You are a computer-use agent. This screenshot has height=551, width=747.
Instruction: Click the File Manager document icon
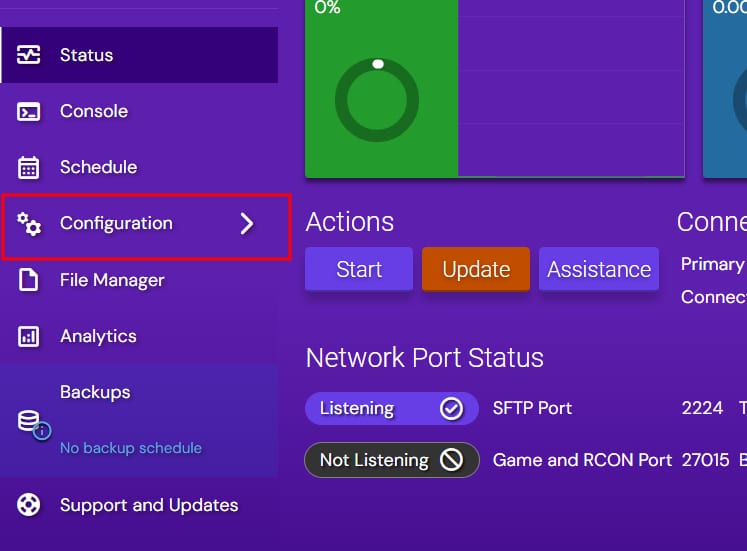click(29, 280)
